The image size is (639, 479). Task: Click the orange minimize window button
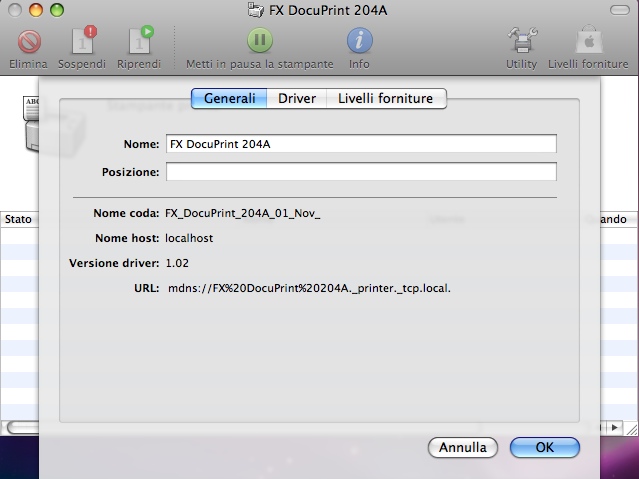tap(36, 10)
